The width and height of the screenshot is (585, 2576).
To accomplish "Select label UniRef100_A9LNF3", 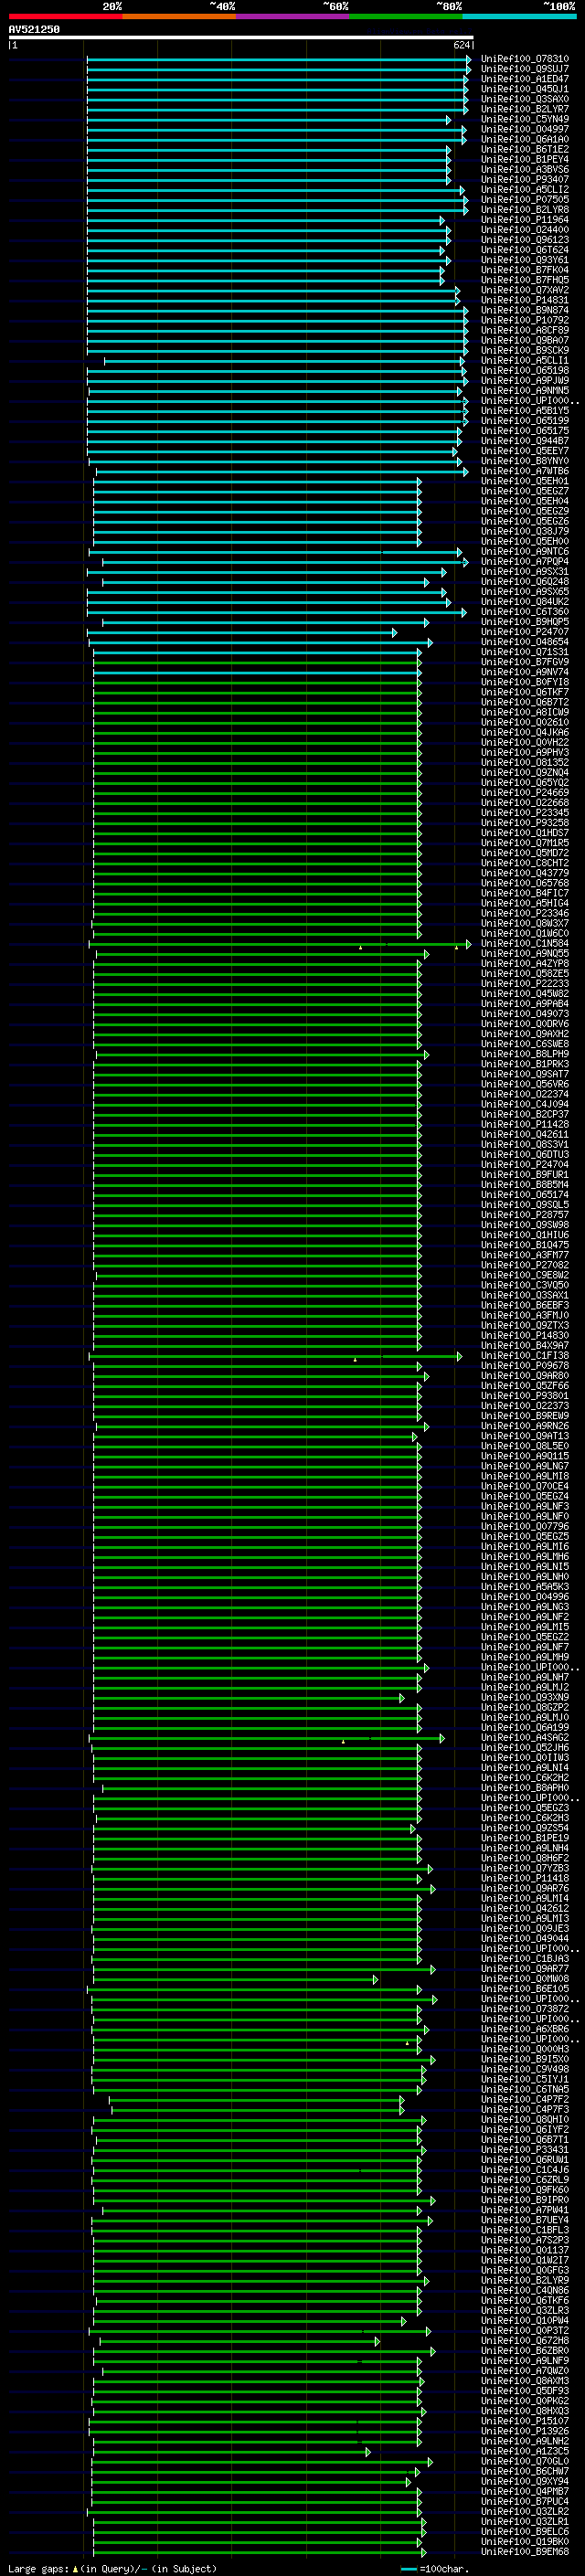I will (x=525, y=1507).
